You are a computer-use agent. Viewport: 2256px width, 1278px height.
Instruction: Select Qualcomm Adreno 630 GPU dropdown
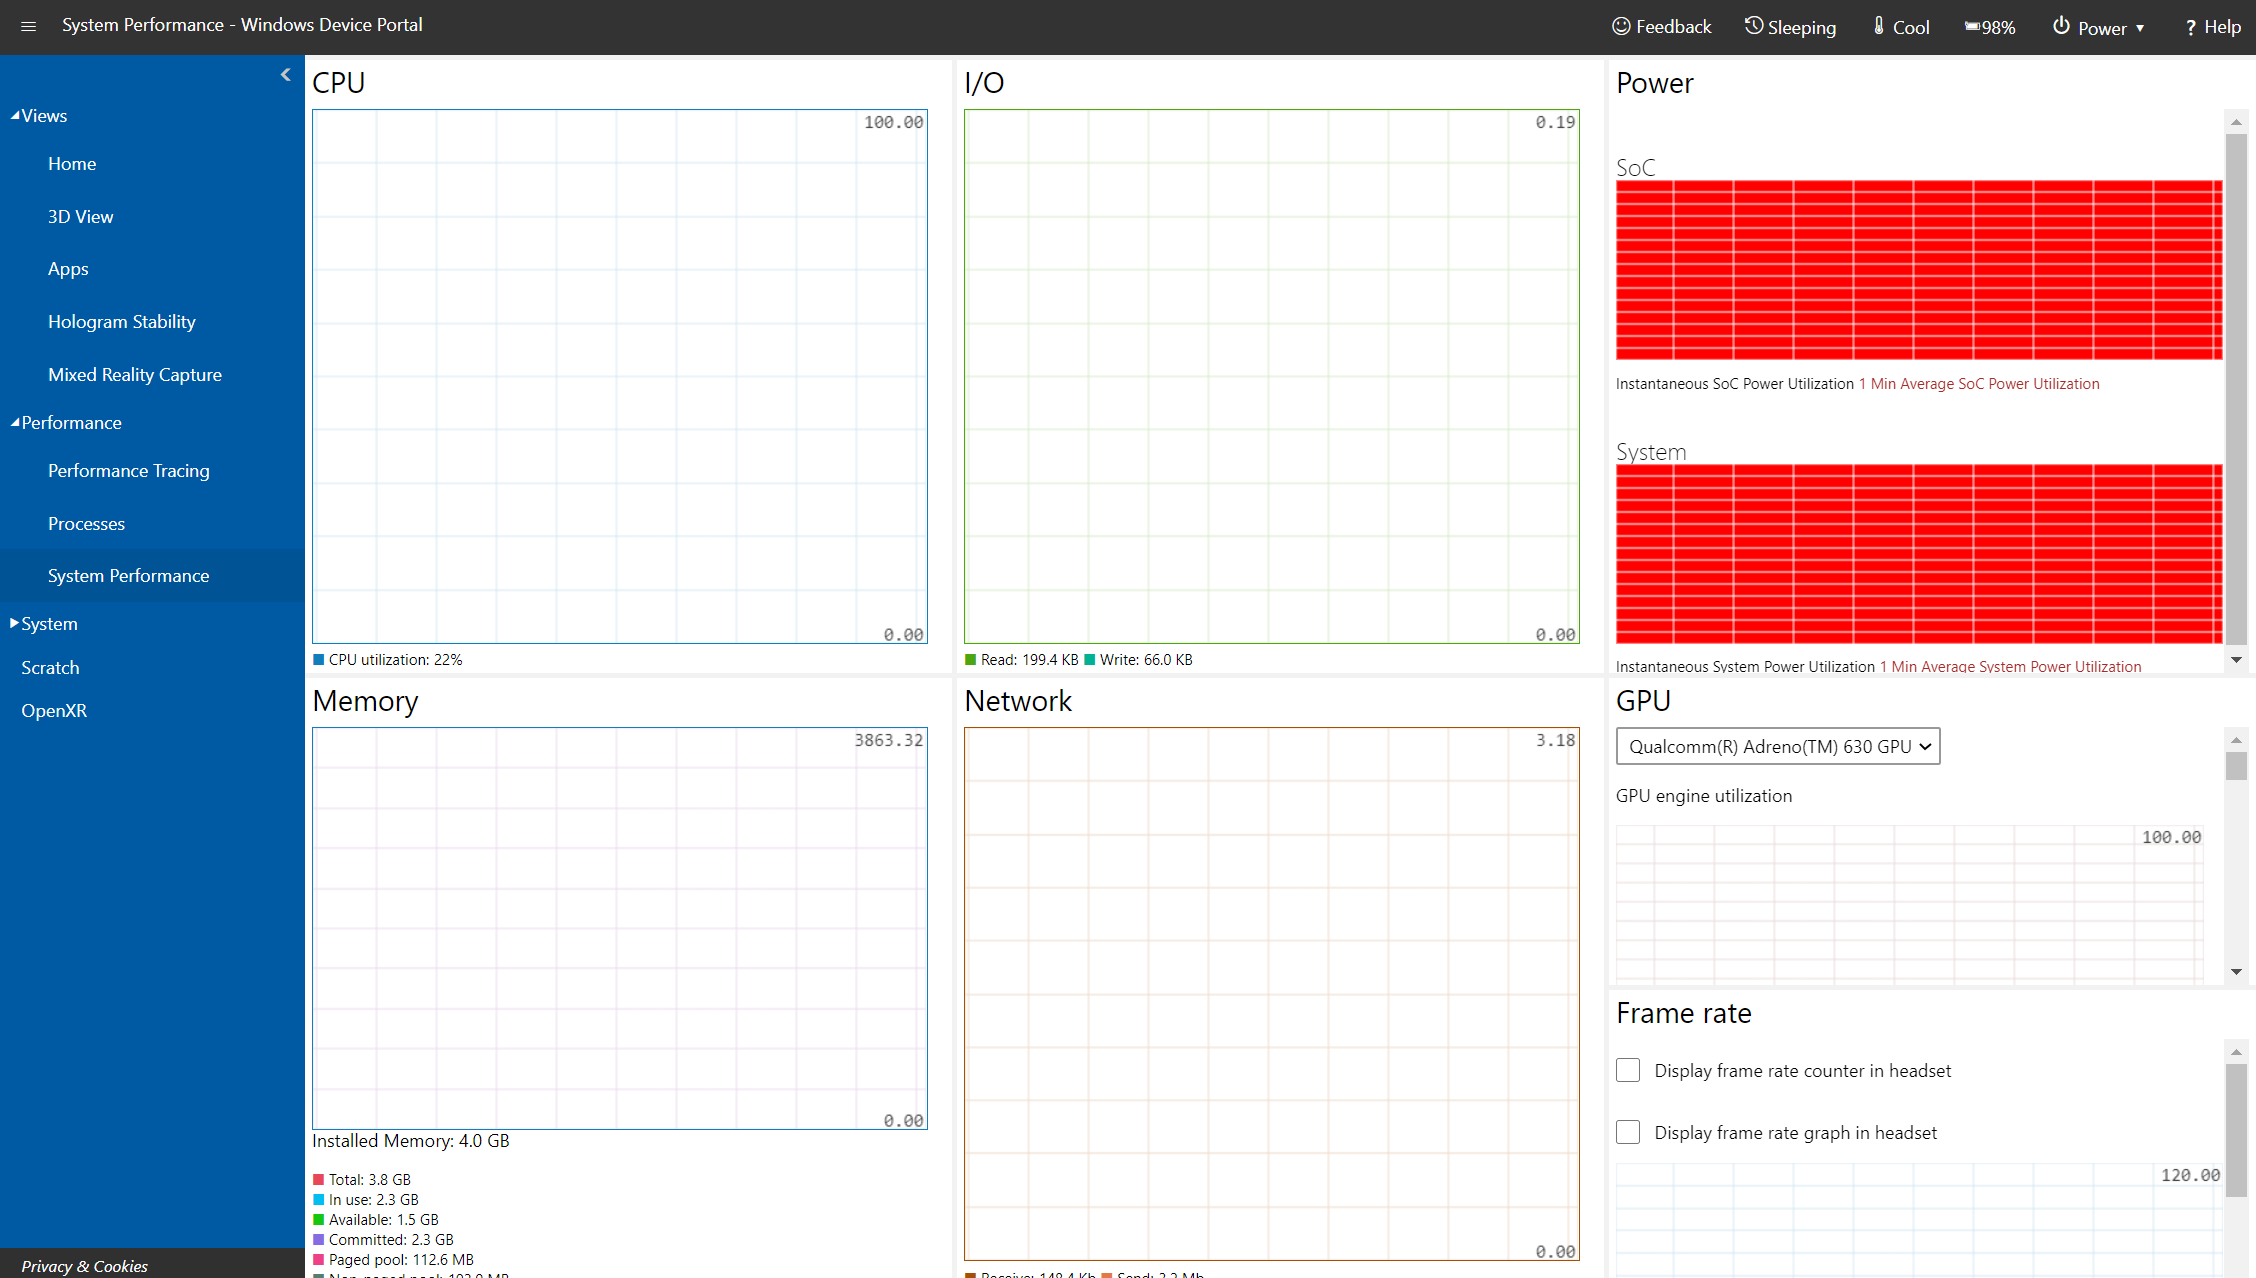1774,745
